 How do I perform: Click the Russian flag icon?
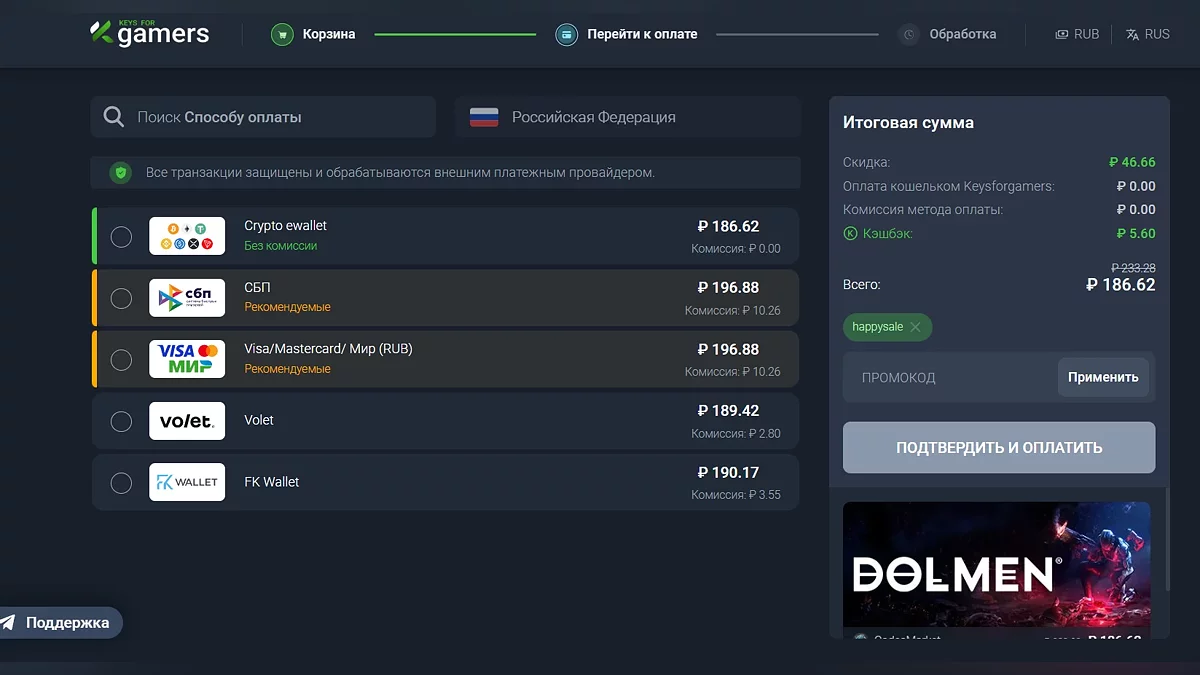tap(484, 117)
